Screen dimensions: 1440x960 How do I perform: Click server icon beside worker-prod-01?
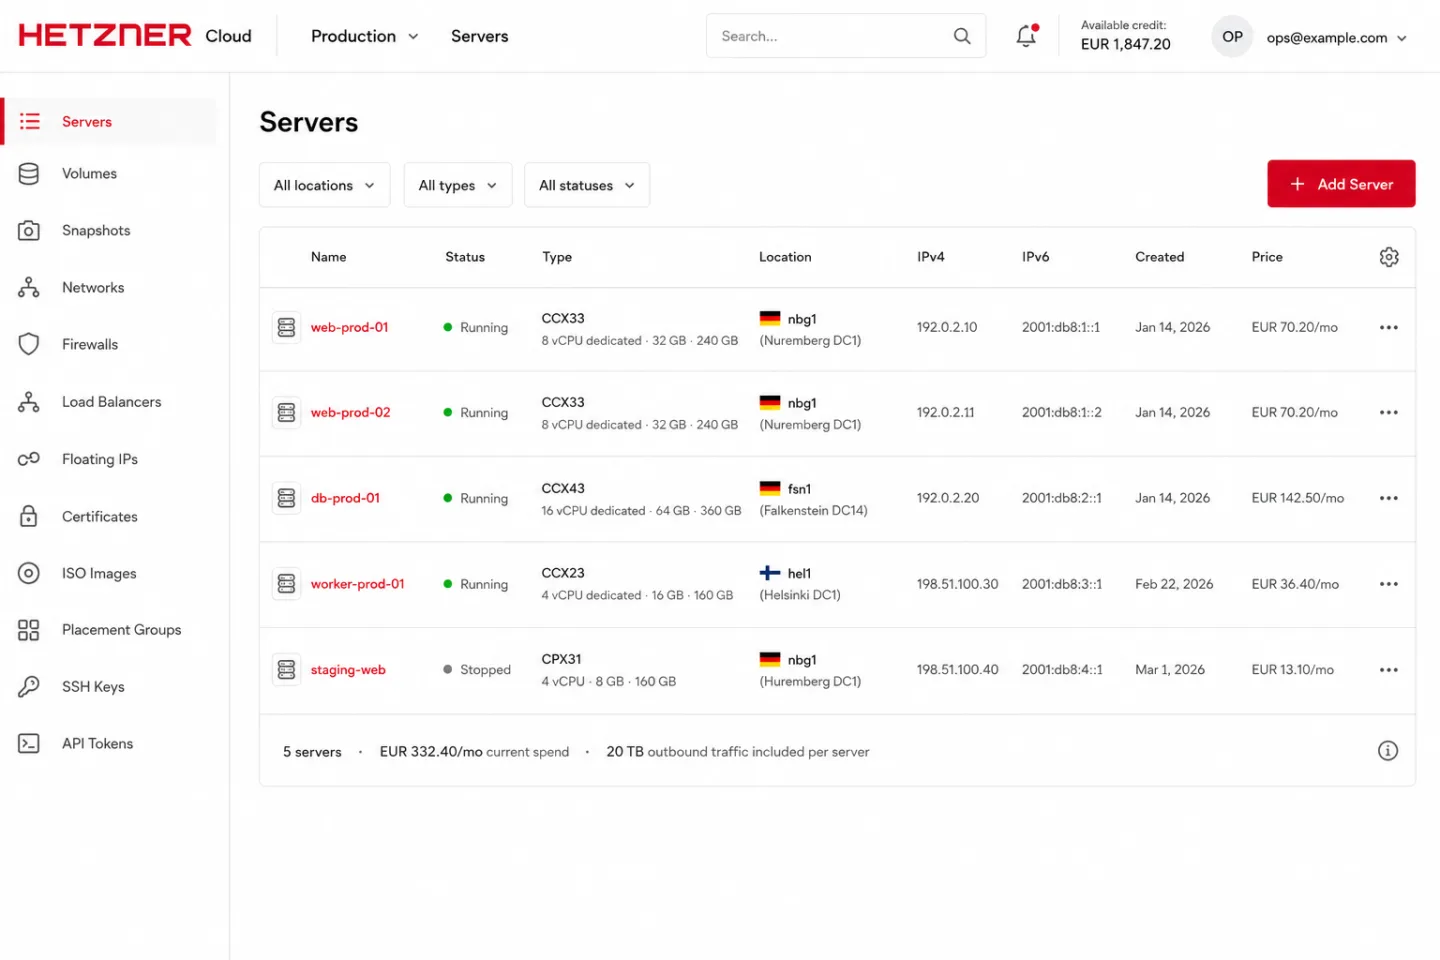point(287,584)
